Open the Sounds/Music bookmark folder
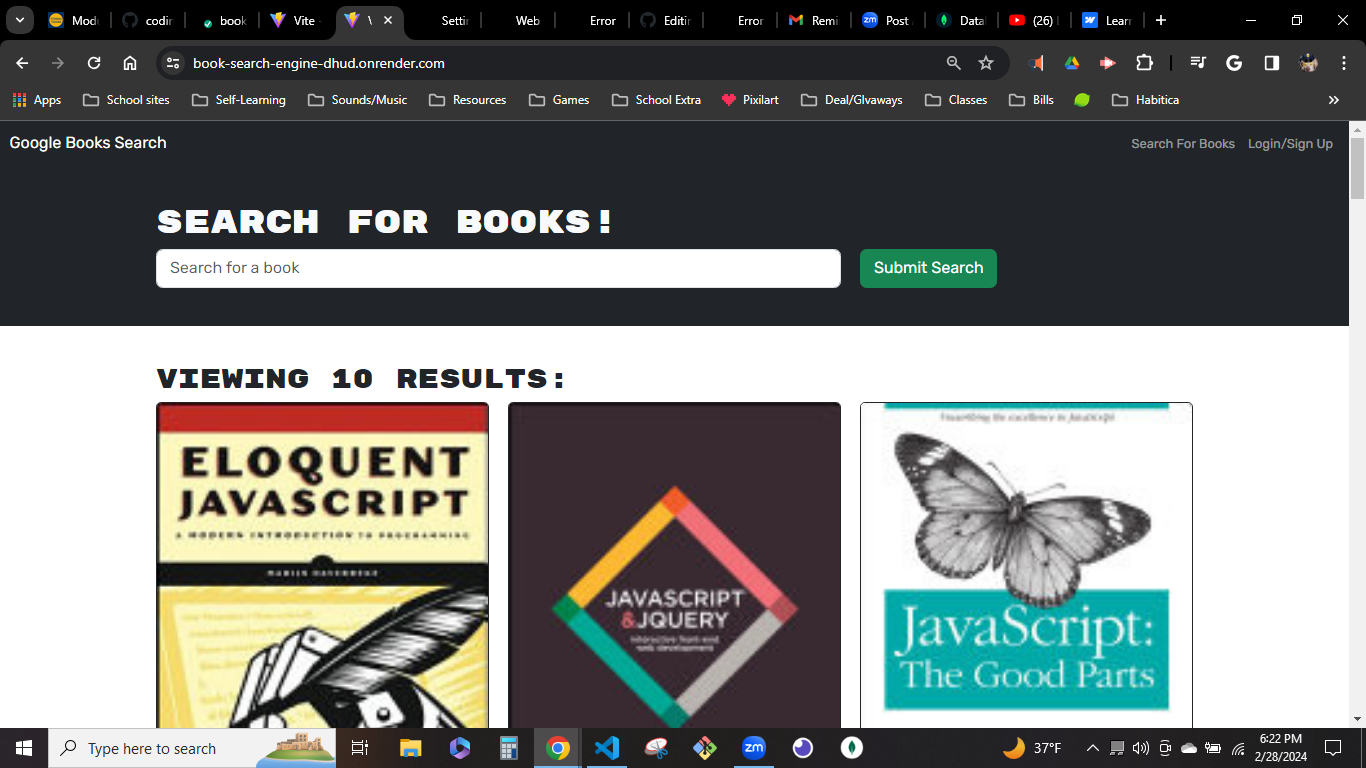This screenshot has height=768, width=1366. click(358, 100)
